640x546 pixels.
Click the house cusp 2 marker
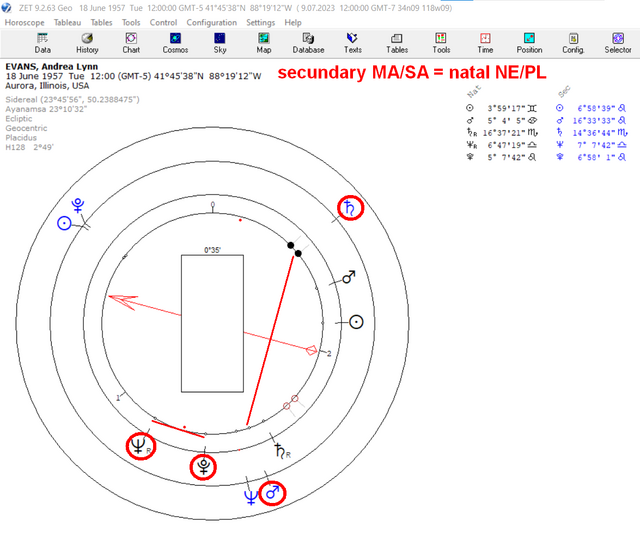pyautogui.click(x=329, y=353)
